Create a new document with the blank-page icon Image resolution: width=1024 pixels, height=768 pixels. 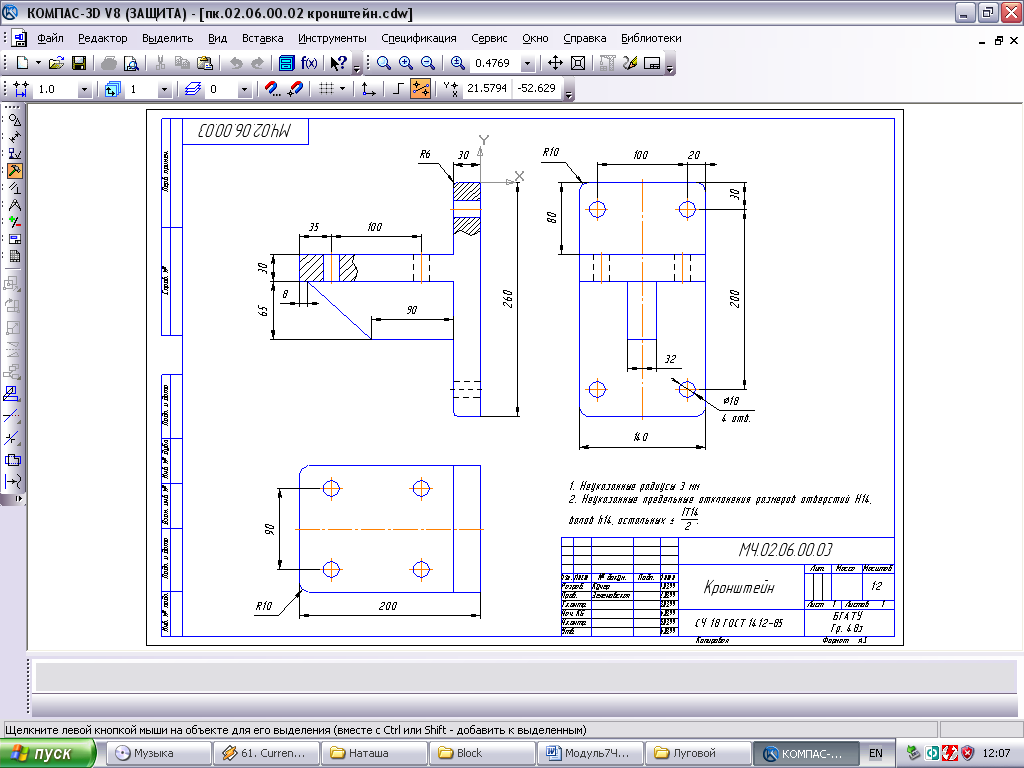[x=22, y=63]
